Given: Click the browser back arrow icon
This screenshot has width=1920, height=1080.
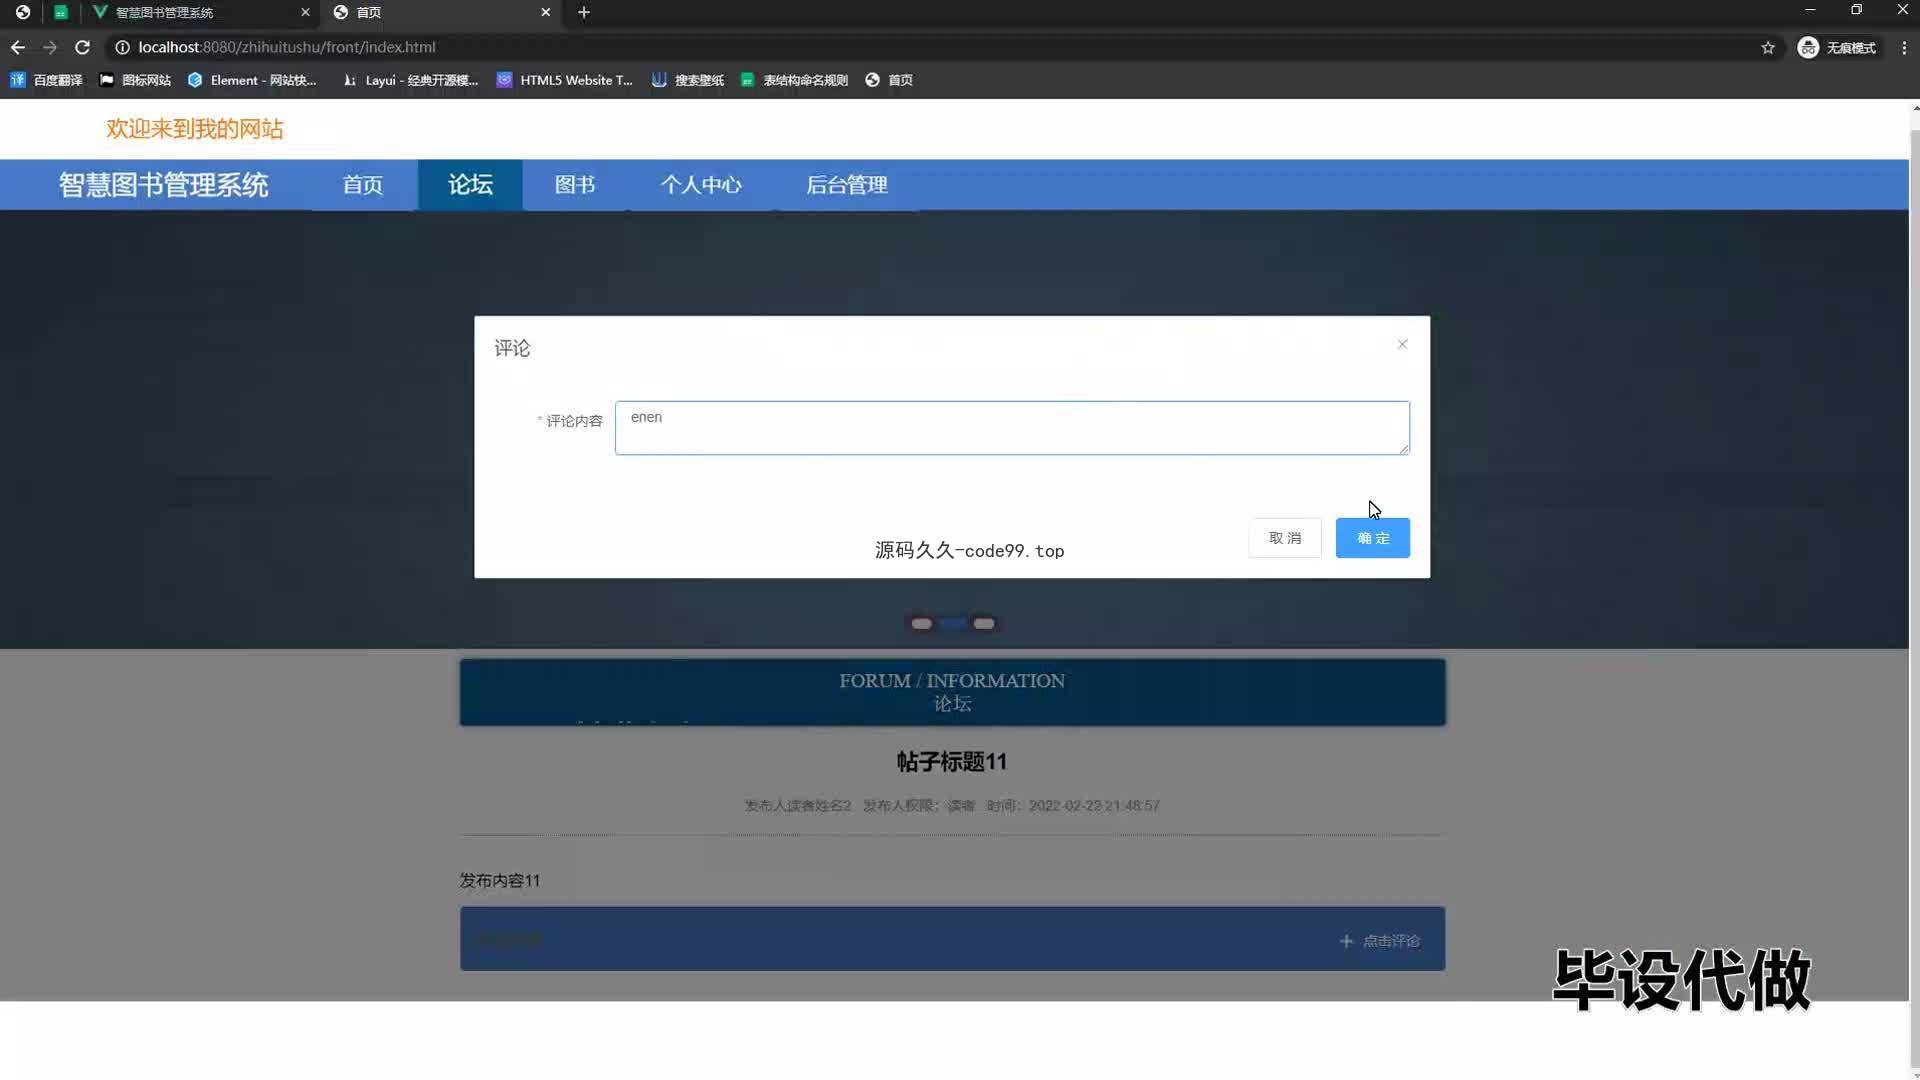Looking at the screenshot, I should [18, 47].
